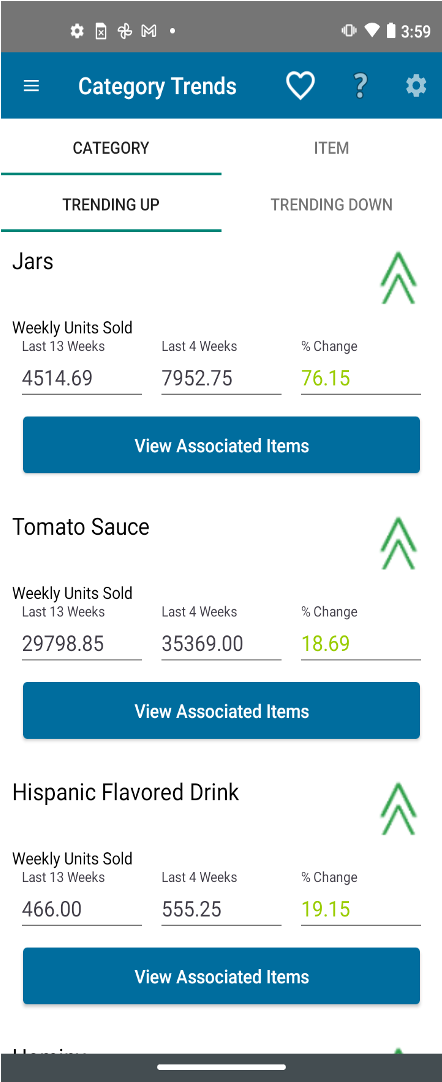Open settings gear in app header
Screen dimensions: 442x1082
pos(416,86)
